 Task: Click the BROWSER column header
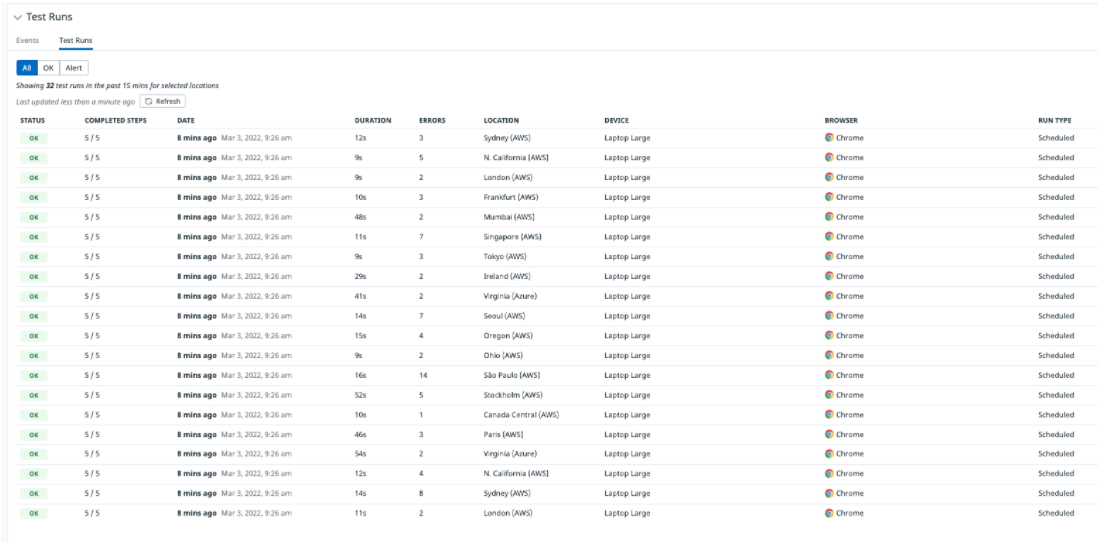(x=841, y=121)
